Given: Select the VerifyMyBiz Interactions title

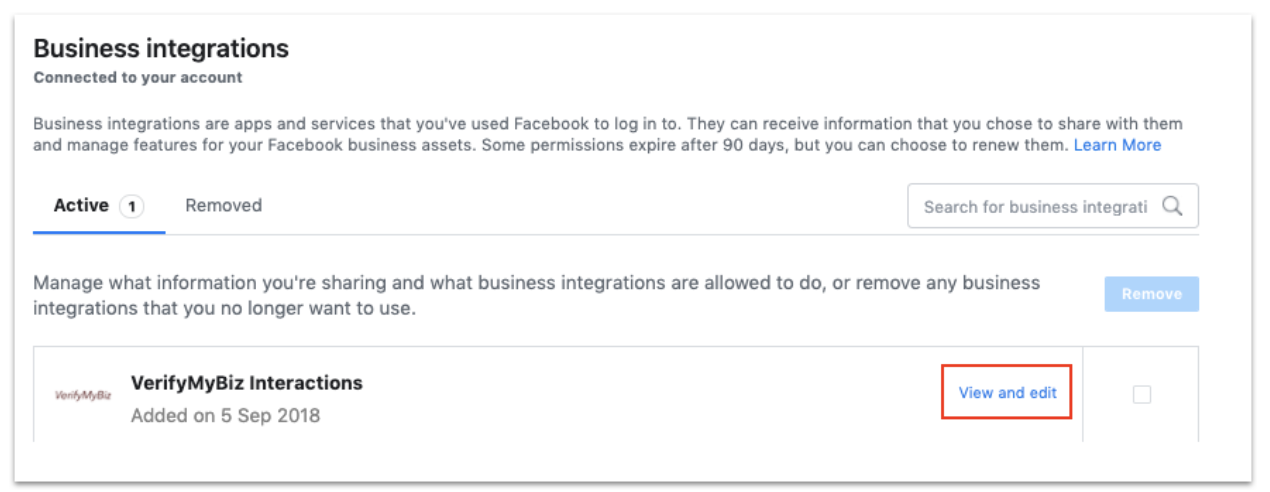Looking at the screenshot, I should coord(247,383).
